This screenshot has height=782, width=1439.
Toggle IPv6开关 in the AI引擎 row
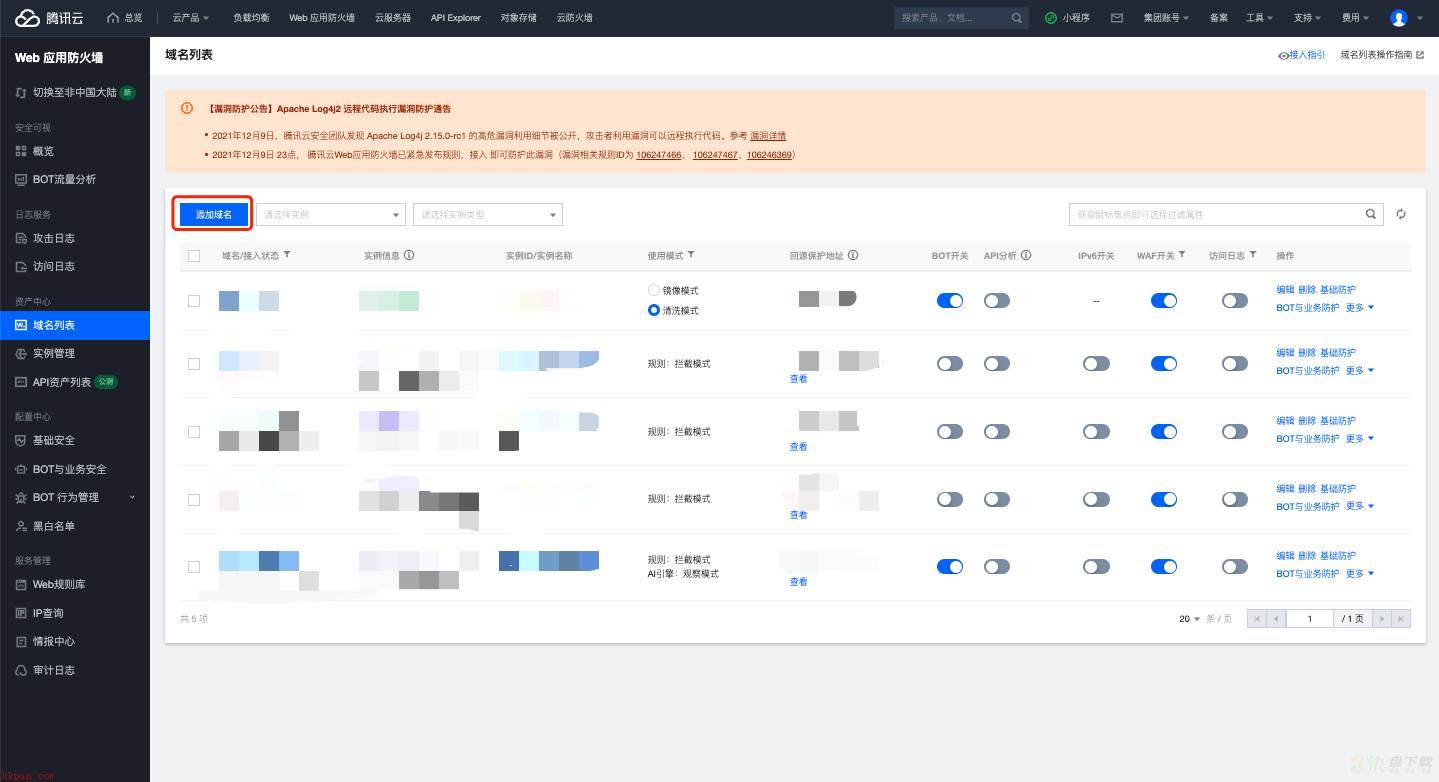tap(1096, 566)
